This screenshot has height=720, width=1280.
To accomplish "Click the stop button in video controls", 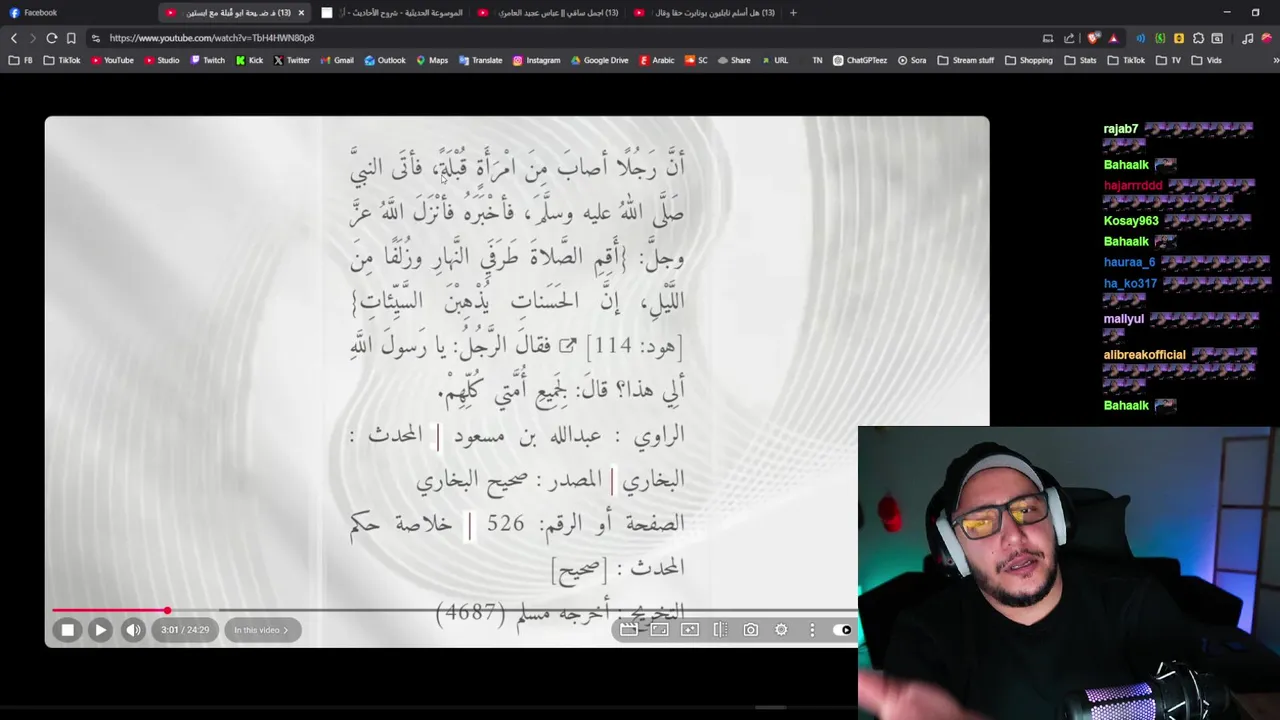I will click(x=67, y=630).
